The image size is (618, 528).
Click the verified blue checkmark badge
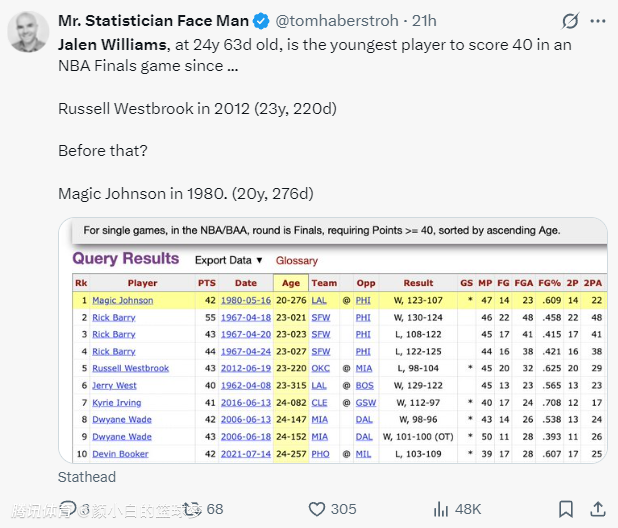261,21
